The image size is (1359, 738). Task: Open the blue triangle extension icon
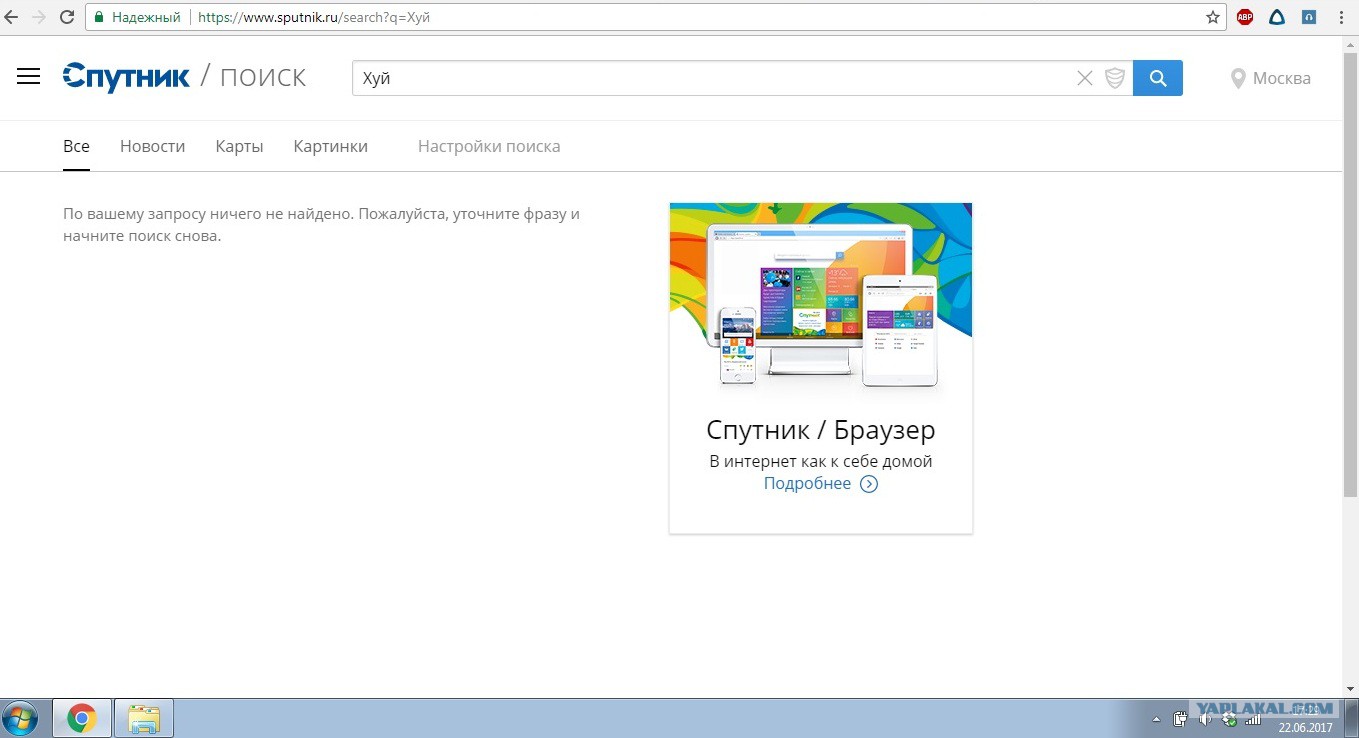(x=1277, y=17)
